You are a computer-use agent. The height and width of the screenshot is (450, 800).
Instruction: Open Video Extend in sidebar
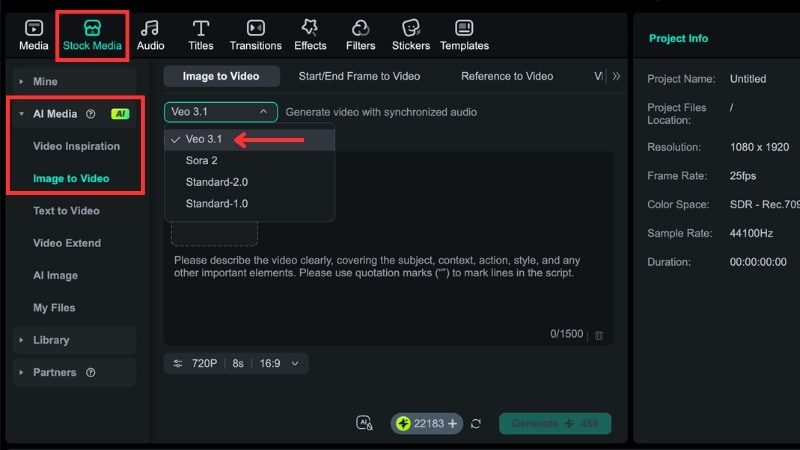[67, 243]
